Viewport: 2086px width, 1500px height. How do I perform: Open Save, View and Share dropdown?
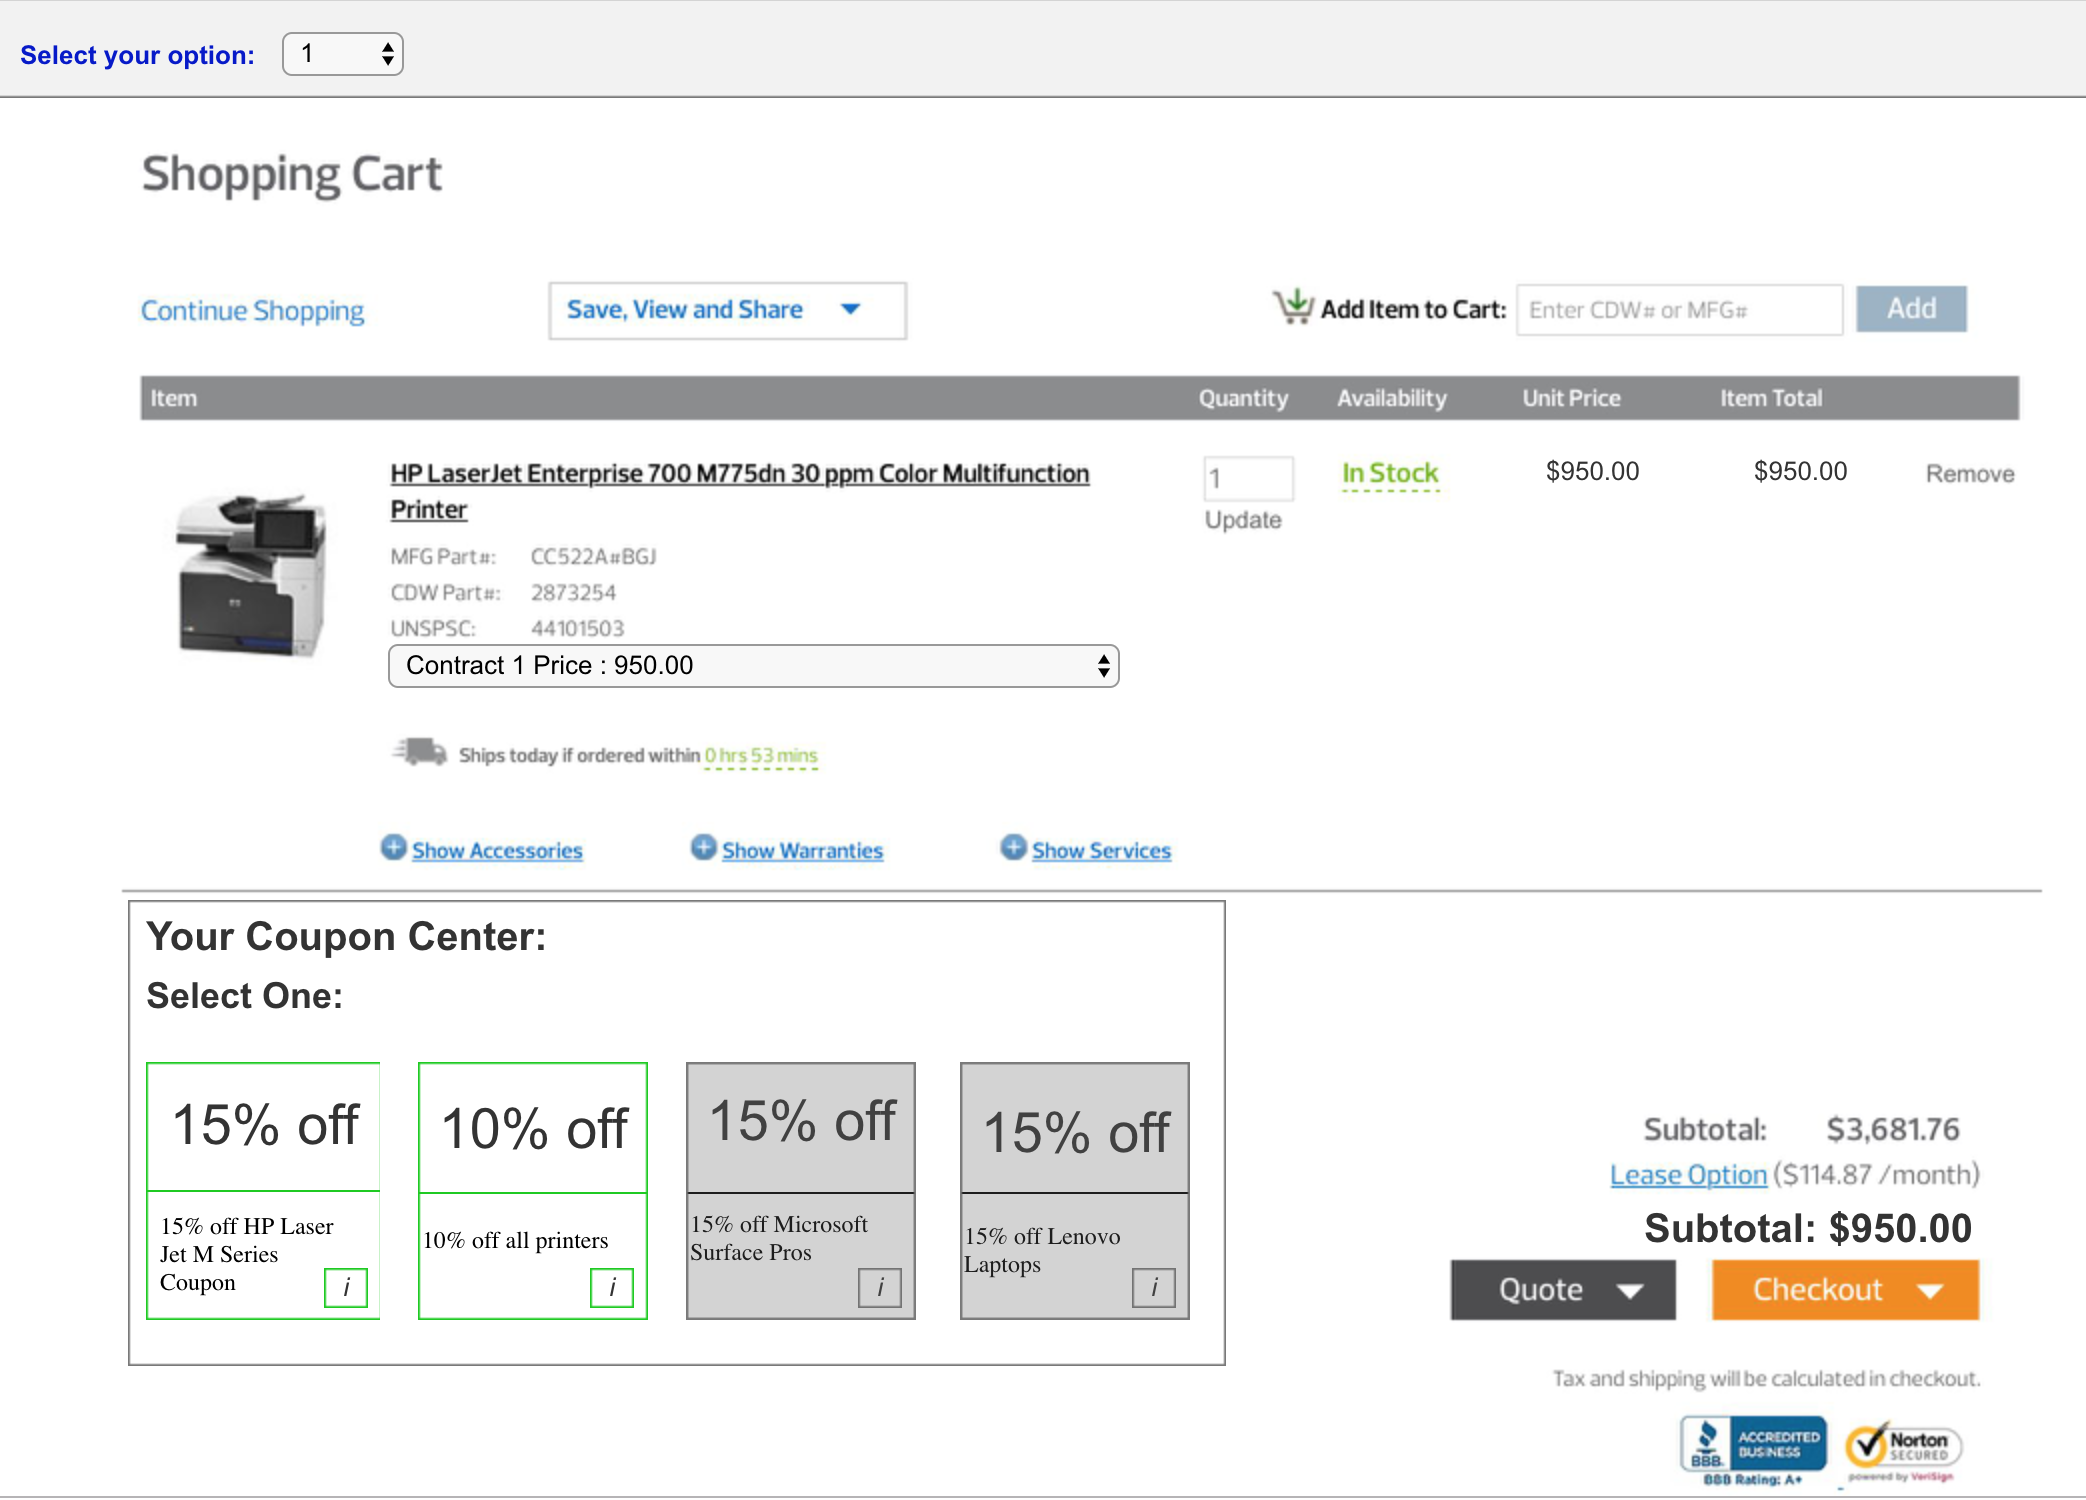727,311
